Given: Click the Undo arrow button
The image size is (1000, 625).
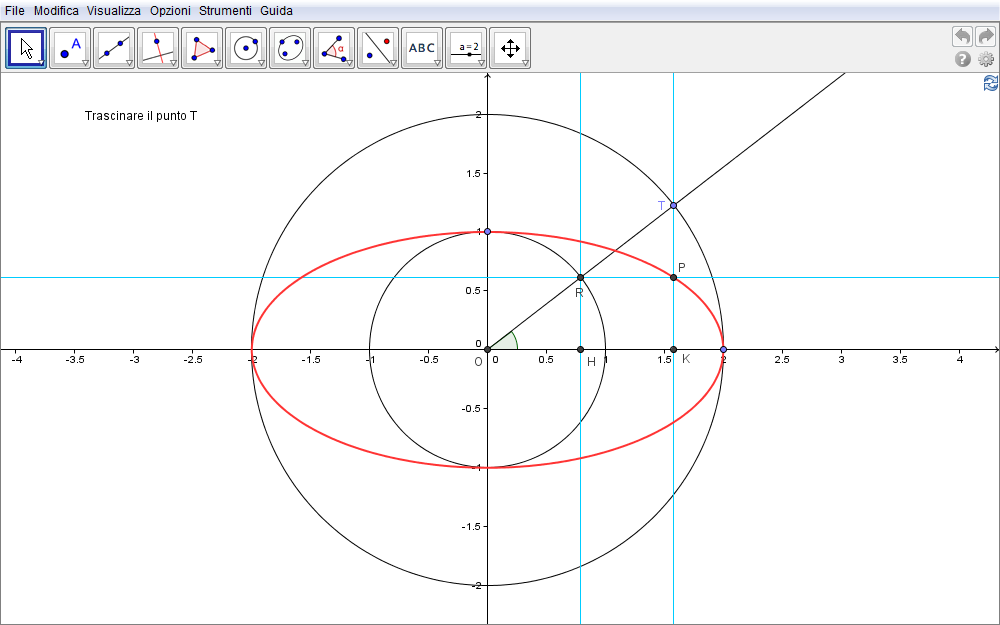Looking at the screenshot, I should 962,36.
